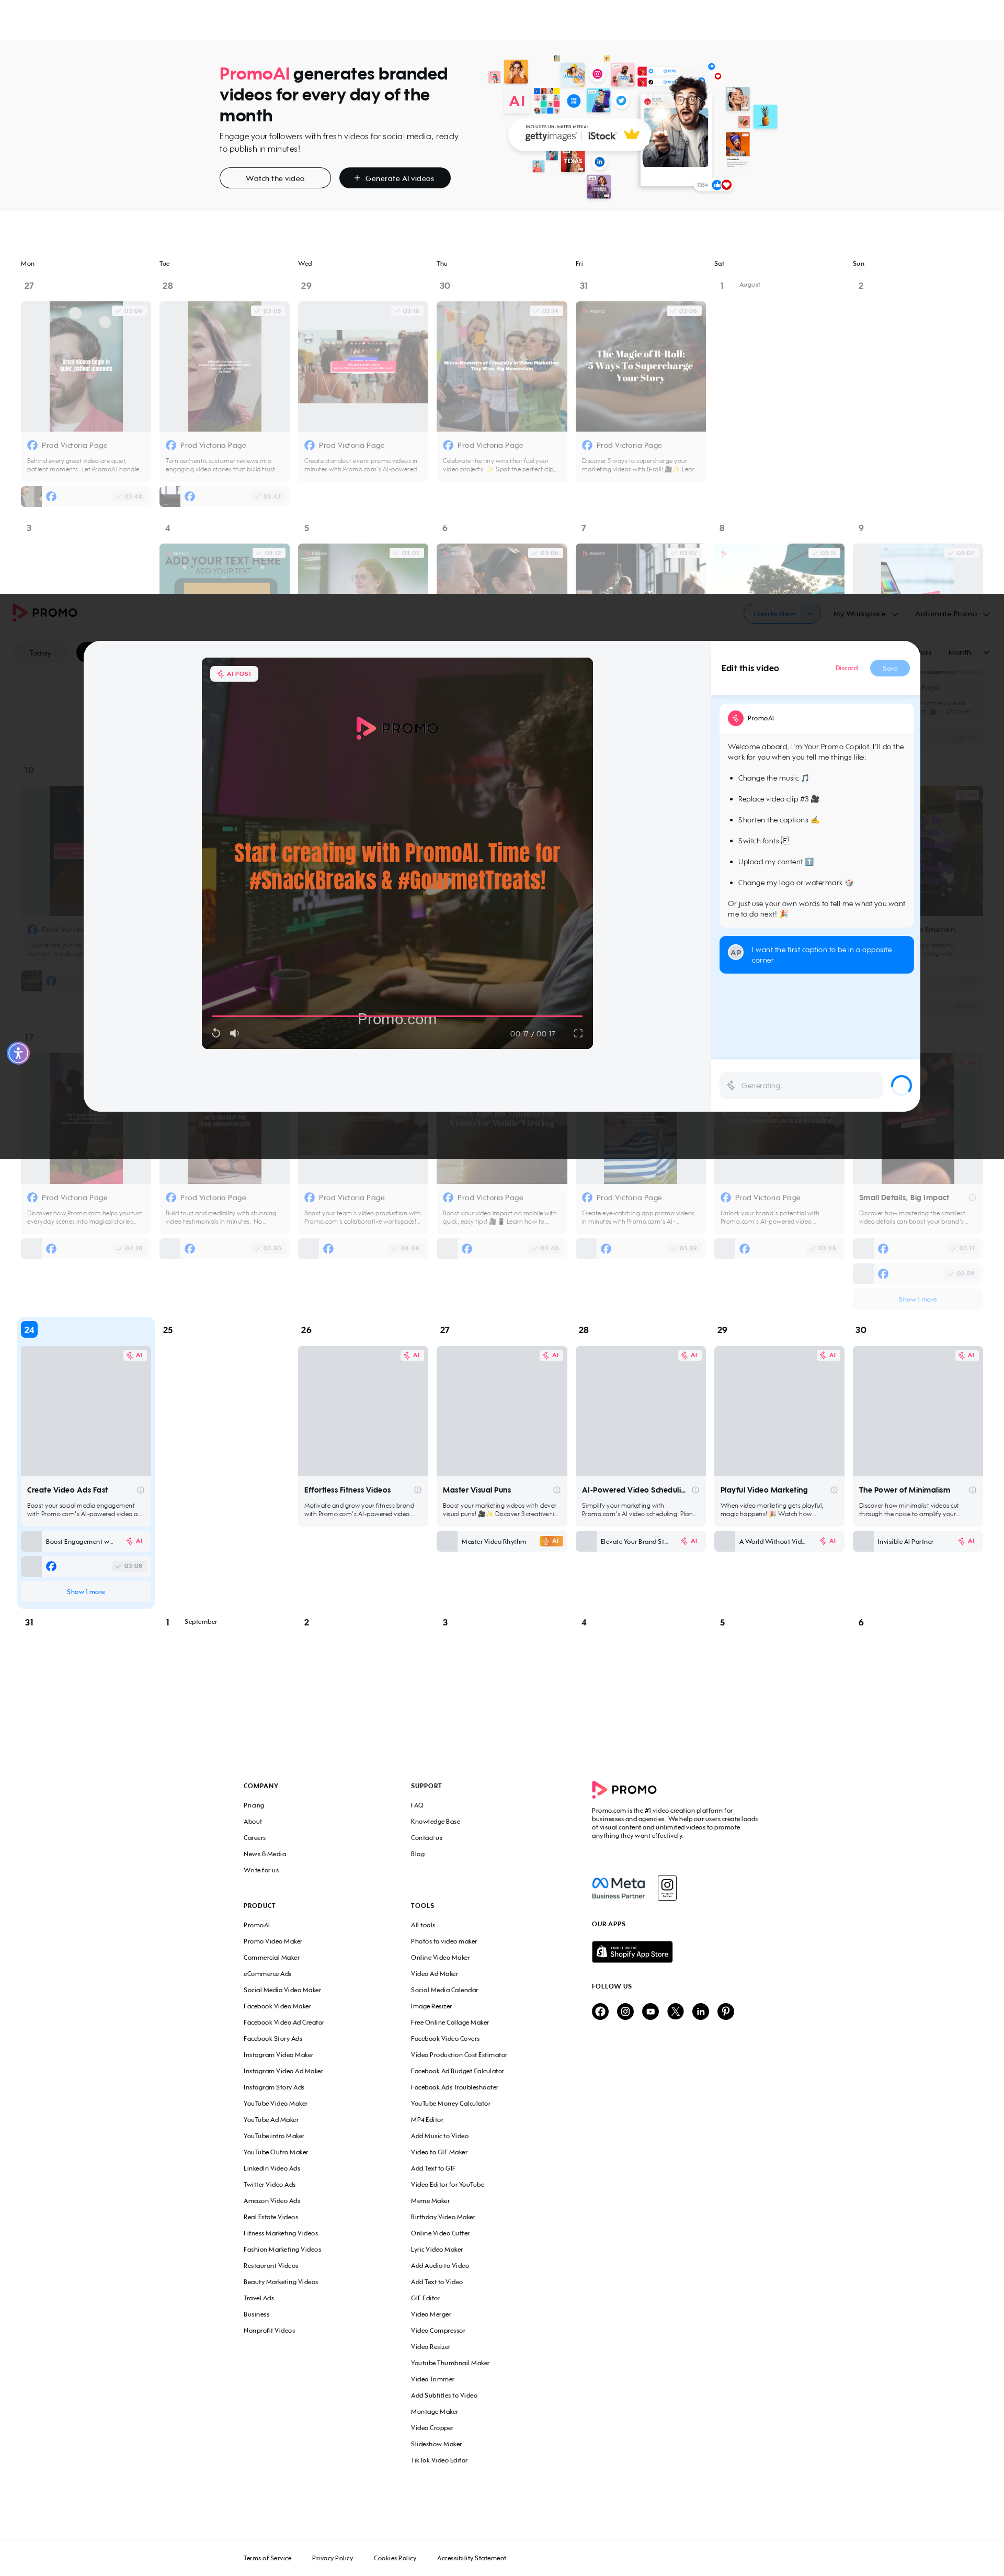The image size is (1004, 2576).
Task: Open the PromoAI link under Product
Action: pos(256,1925)
